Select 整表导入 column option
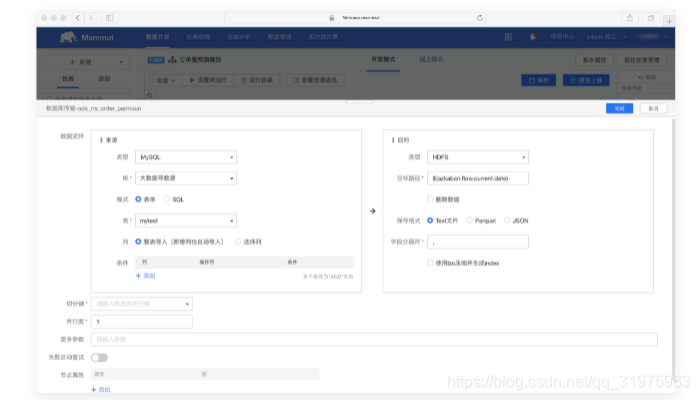This screenshot has height=400, width=700. click(138, 242)
